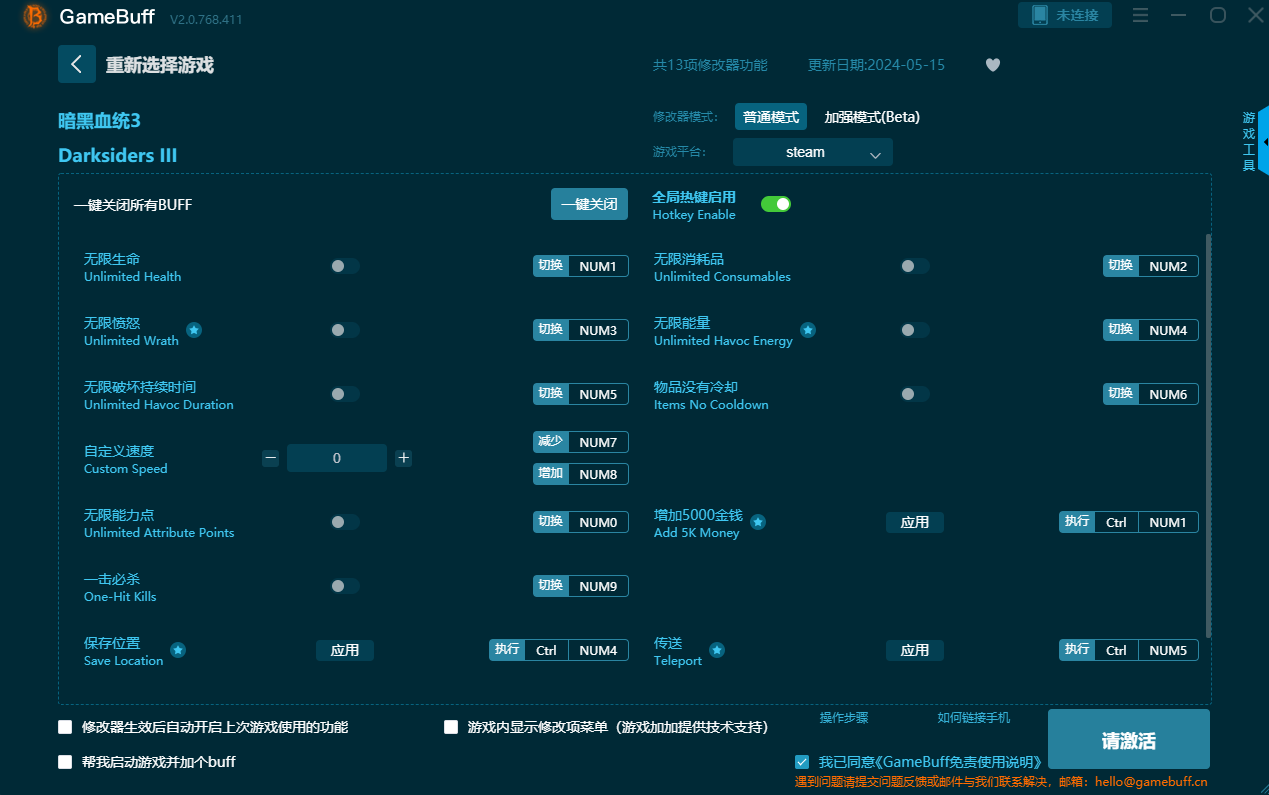Screen dimensions: 1269x795
Task: Turn on Unlimited Havoc Duration
Action: click(345, 394)
